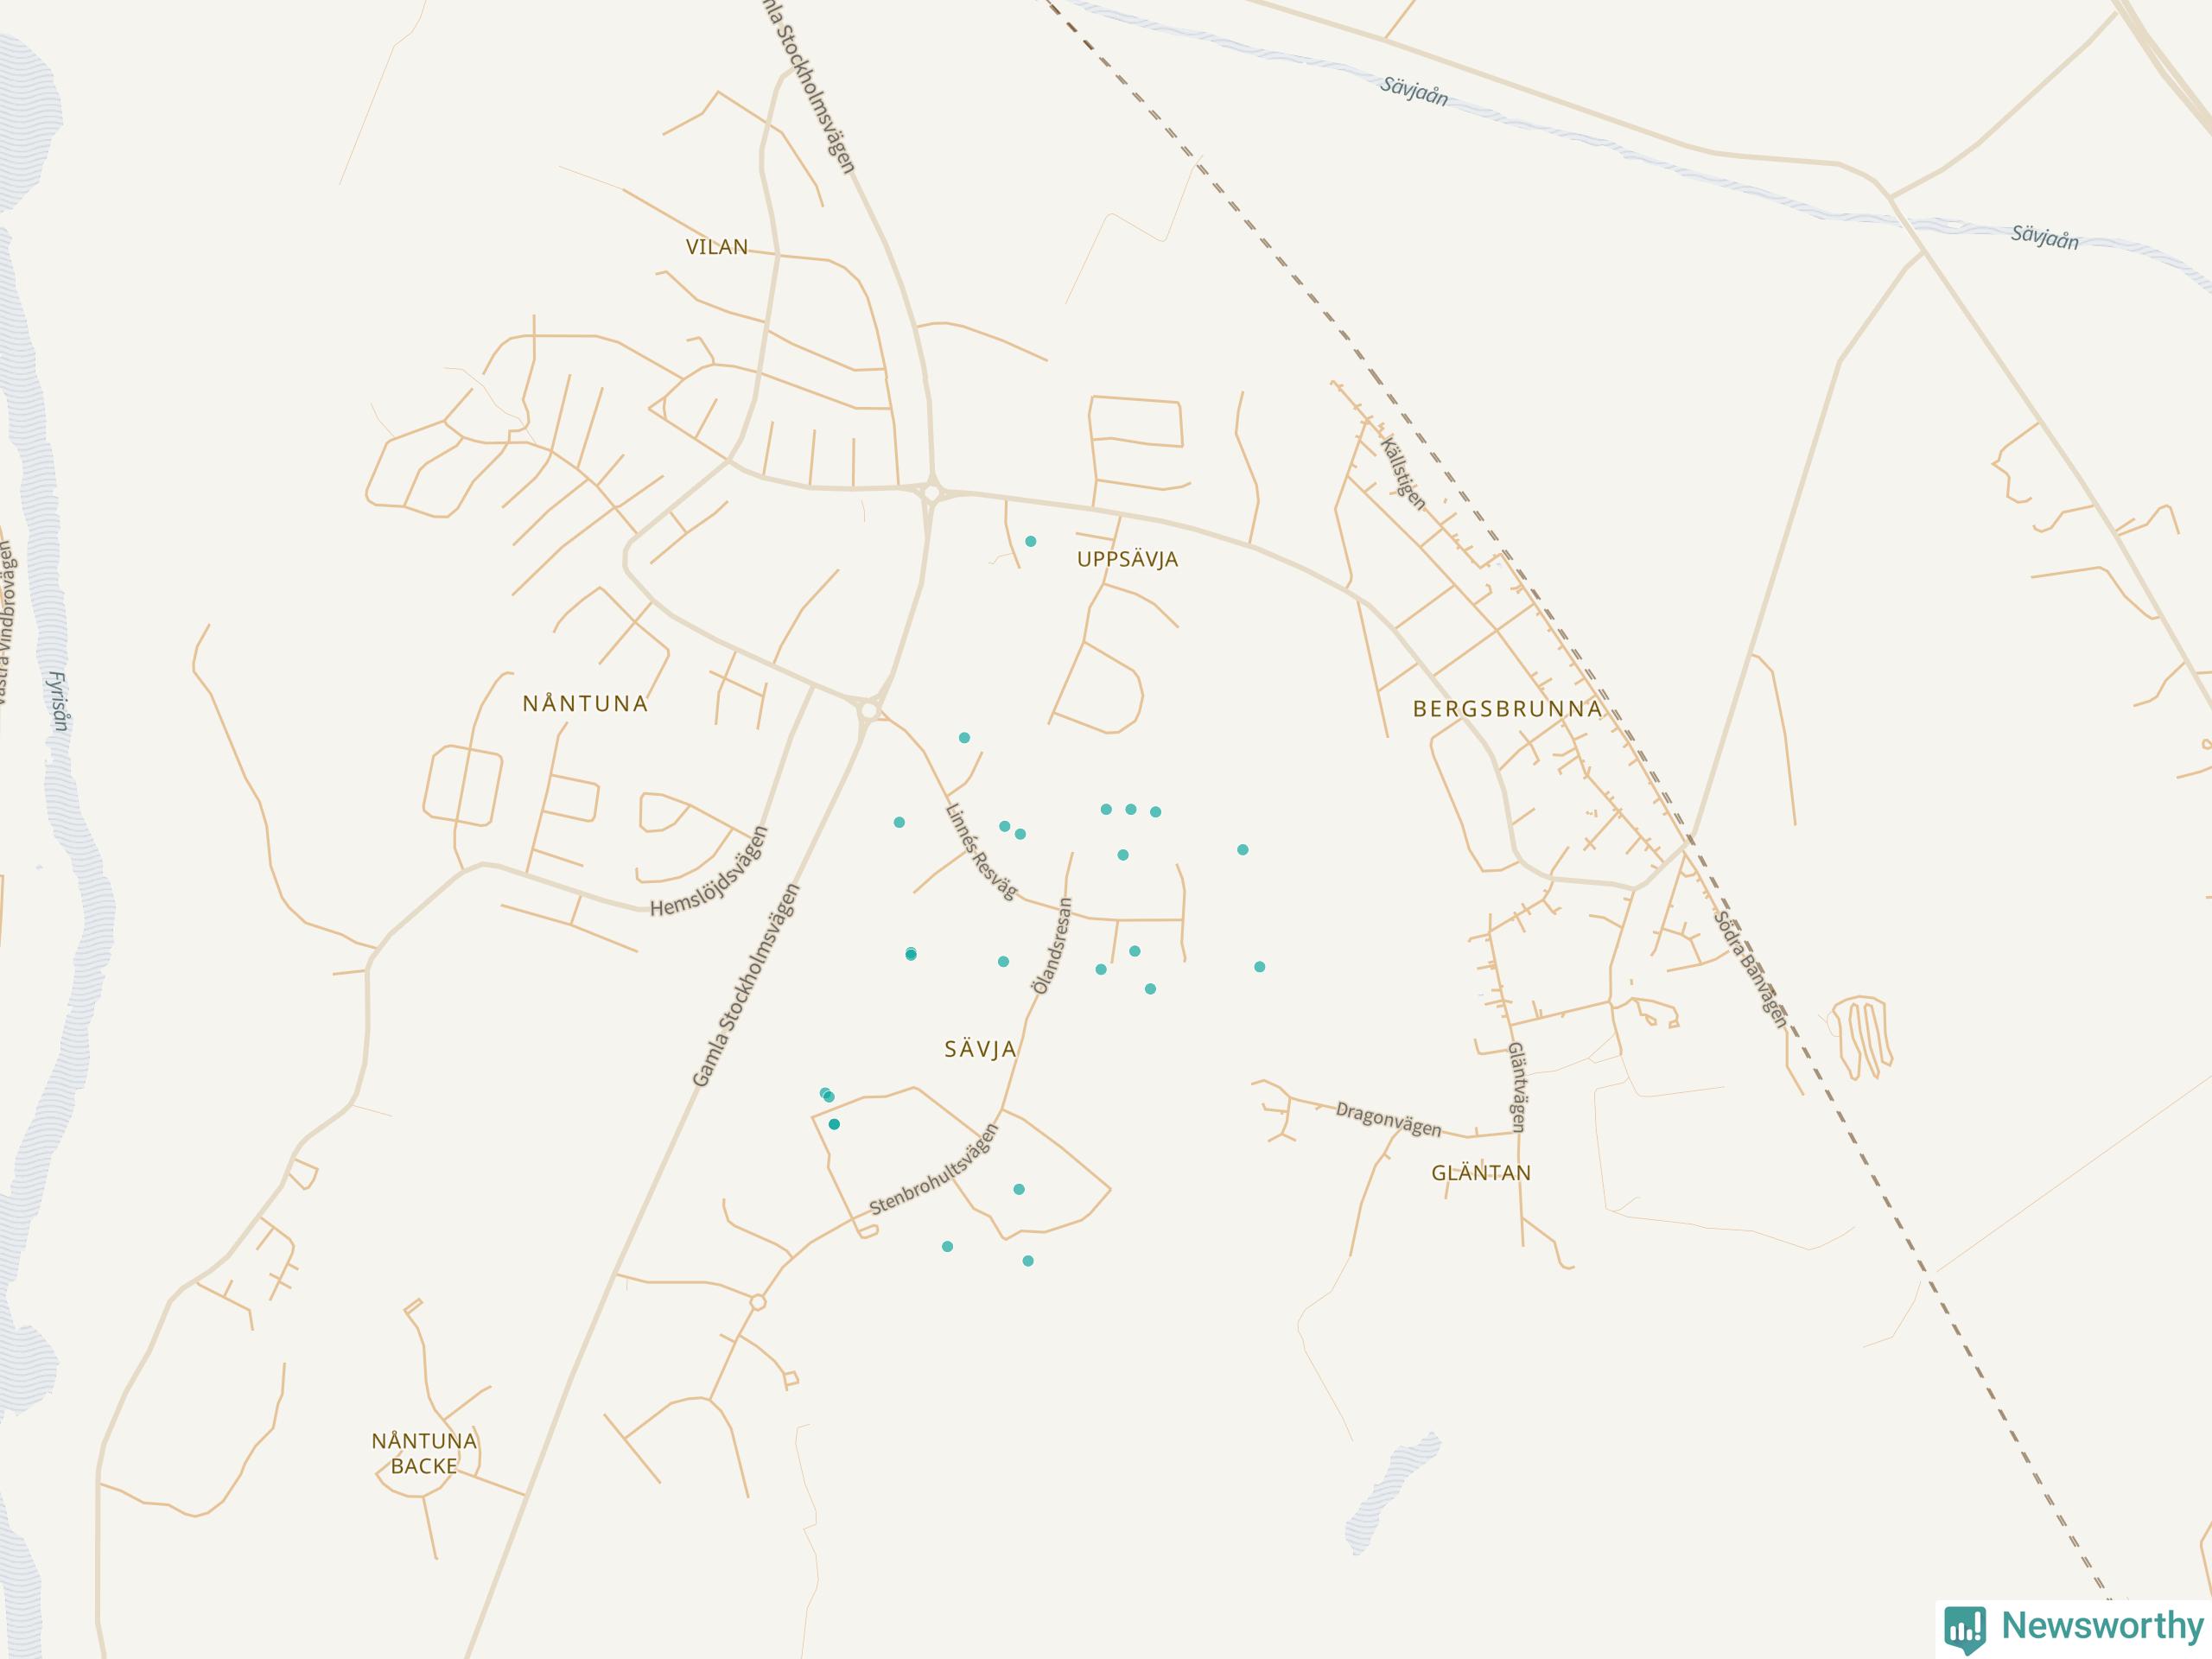The height and width of the screenshot is (1659, 2212).
Task: Select the Dragonvägen street label
Action: pos(1389,1119)
